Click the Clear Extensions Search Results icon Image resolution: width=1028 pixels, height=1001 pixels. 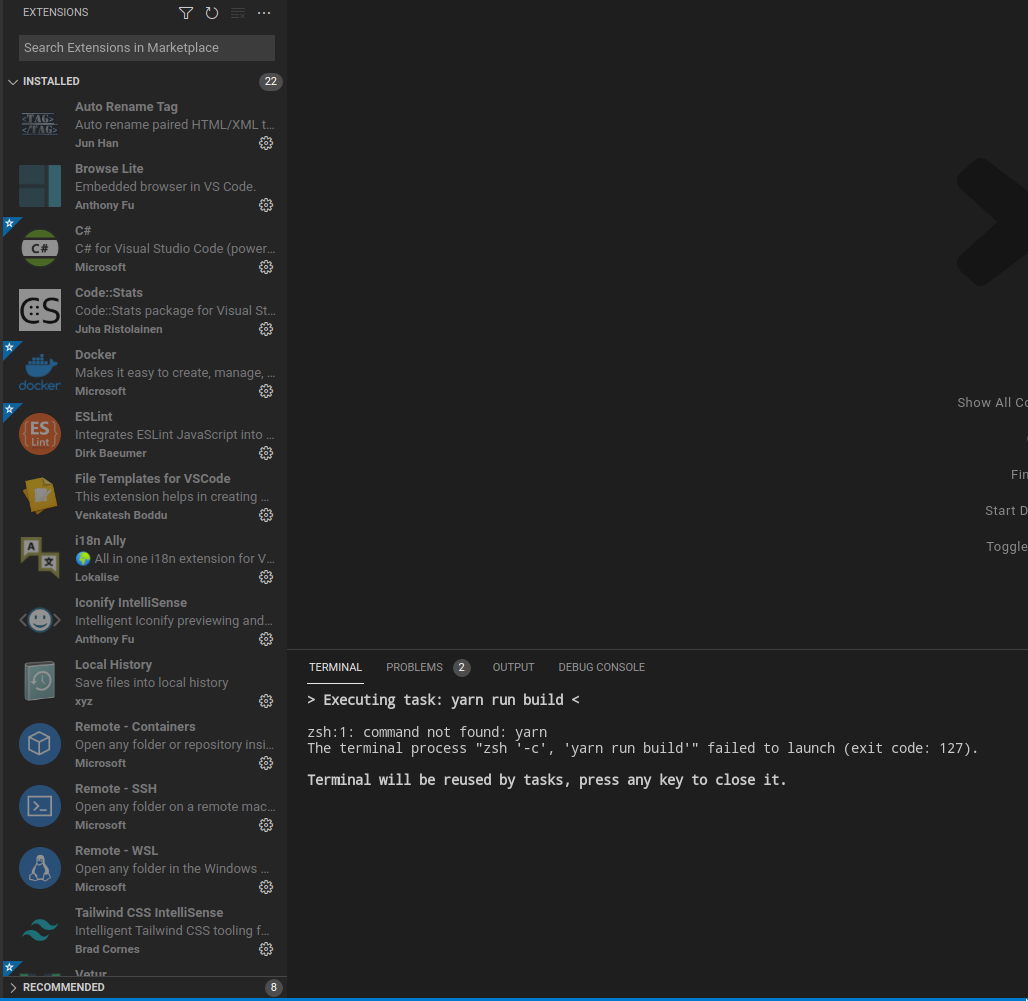[x=237, y=13]
